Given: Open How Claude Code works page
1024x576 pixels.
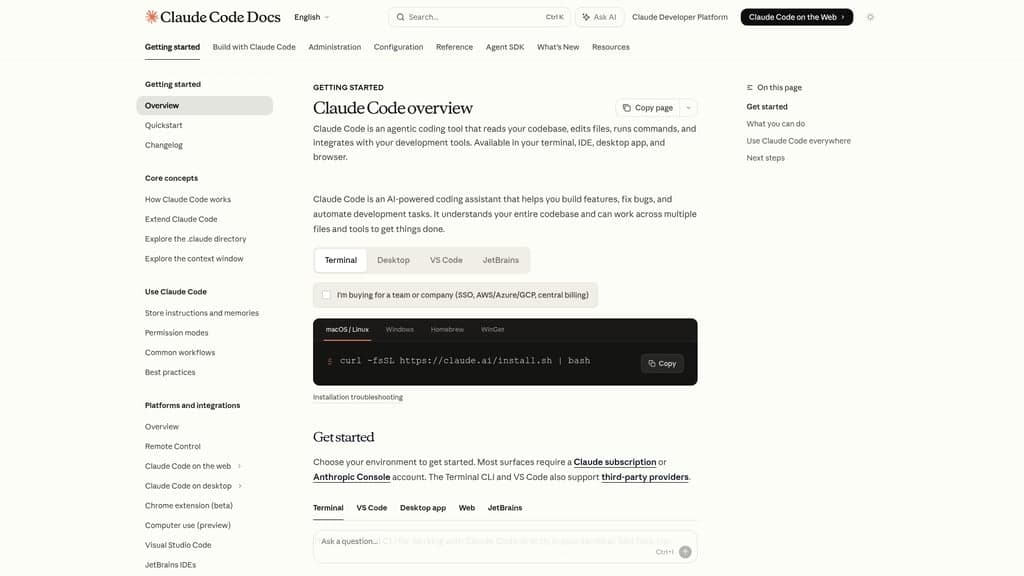Looking at the screenshot, I should (188, 199).
